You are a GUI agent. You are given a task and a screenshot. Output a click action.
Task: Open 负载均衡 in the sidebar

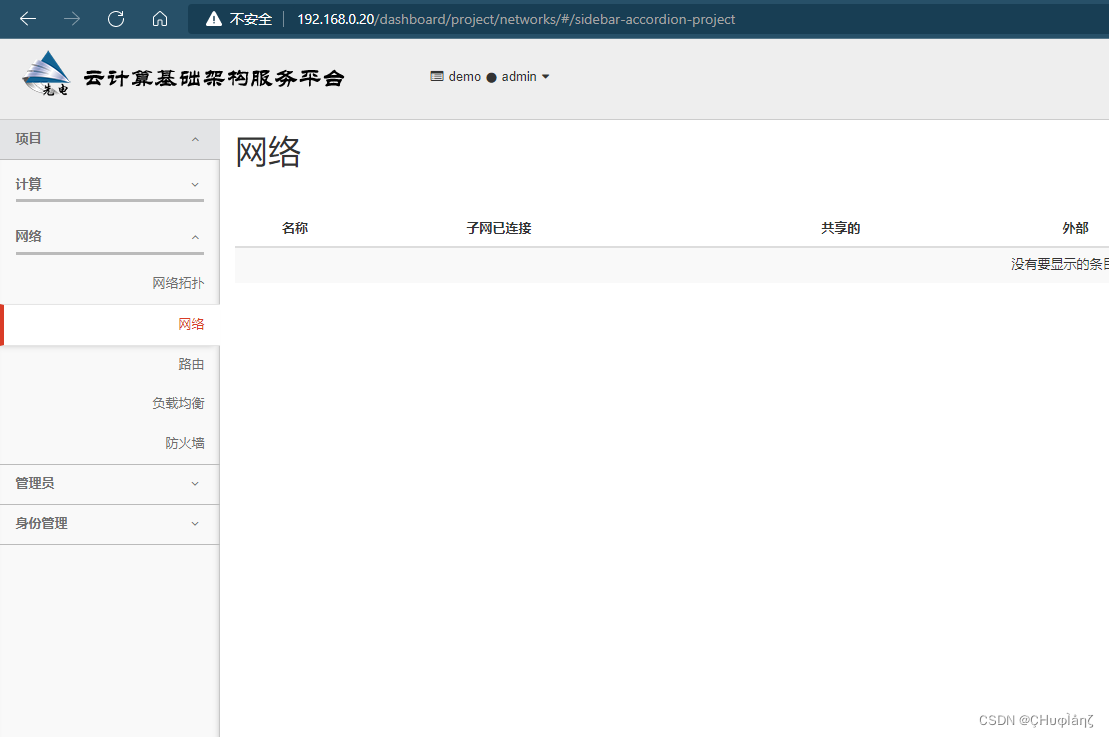[178, 403]
